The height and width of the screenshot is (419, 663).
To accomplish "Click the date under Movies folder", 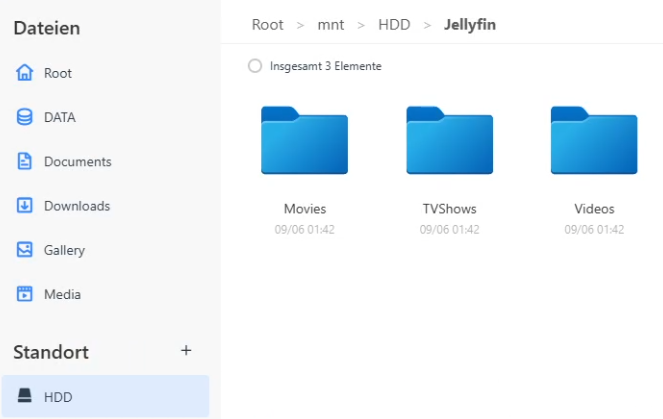I will (304, 230).
